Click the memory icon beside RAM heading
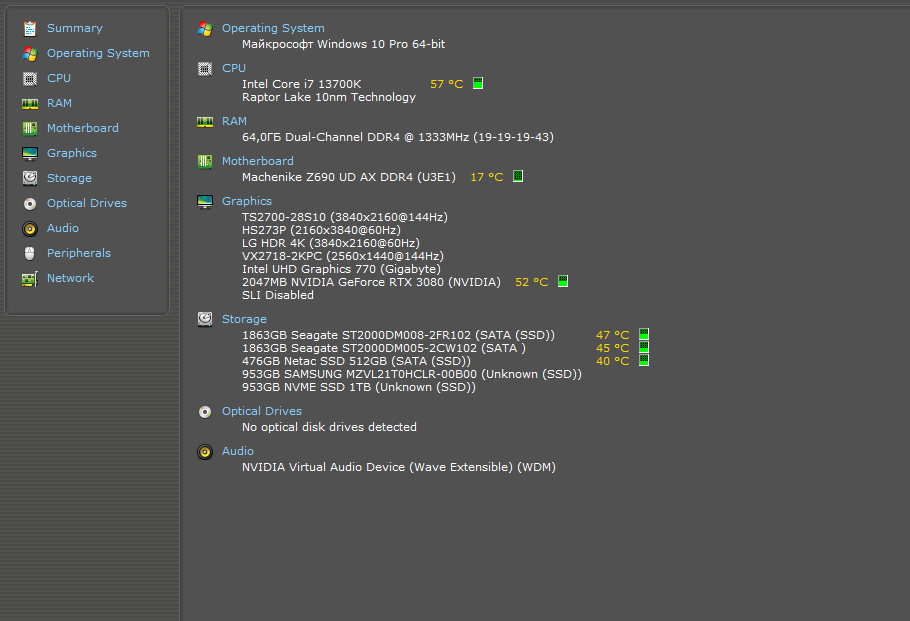The image size is (910, 621). pyautogui.click(x=205, y=122)
